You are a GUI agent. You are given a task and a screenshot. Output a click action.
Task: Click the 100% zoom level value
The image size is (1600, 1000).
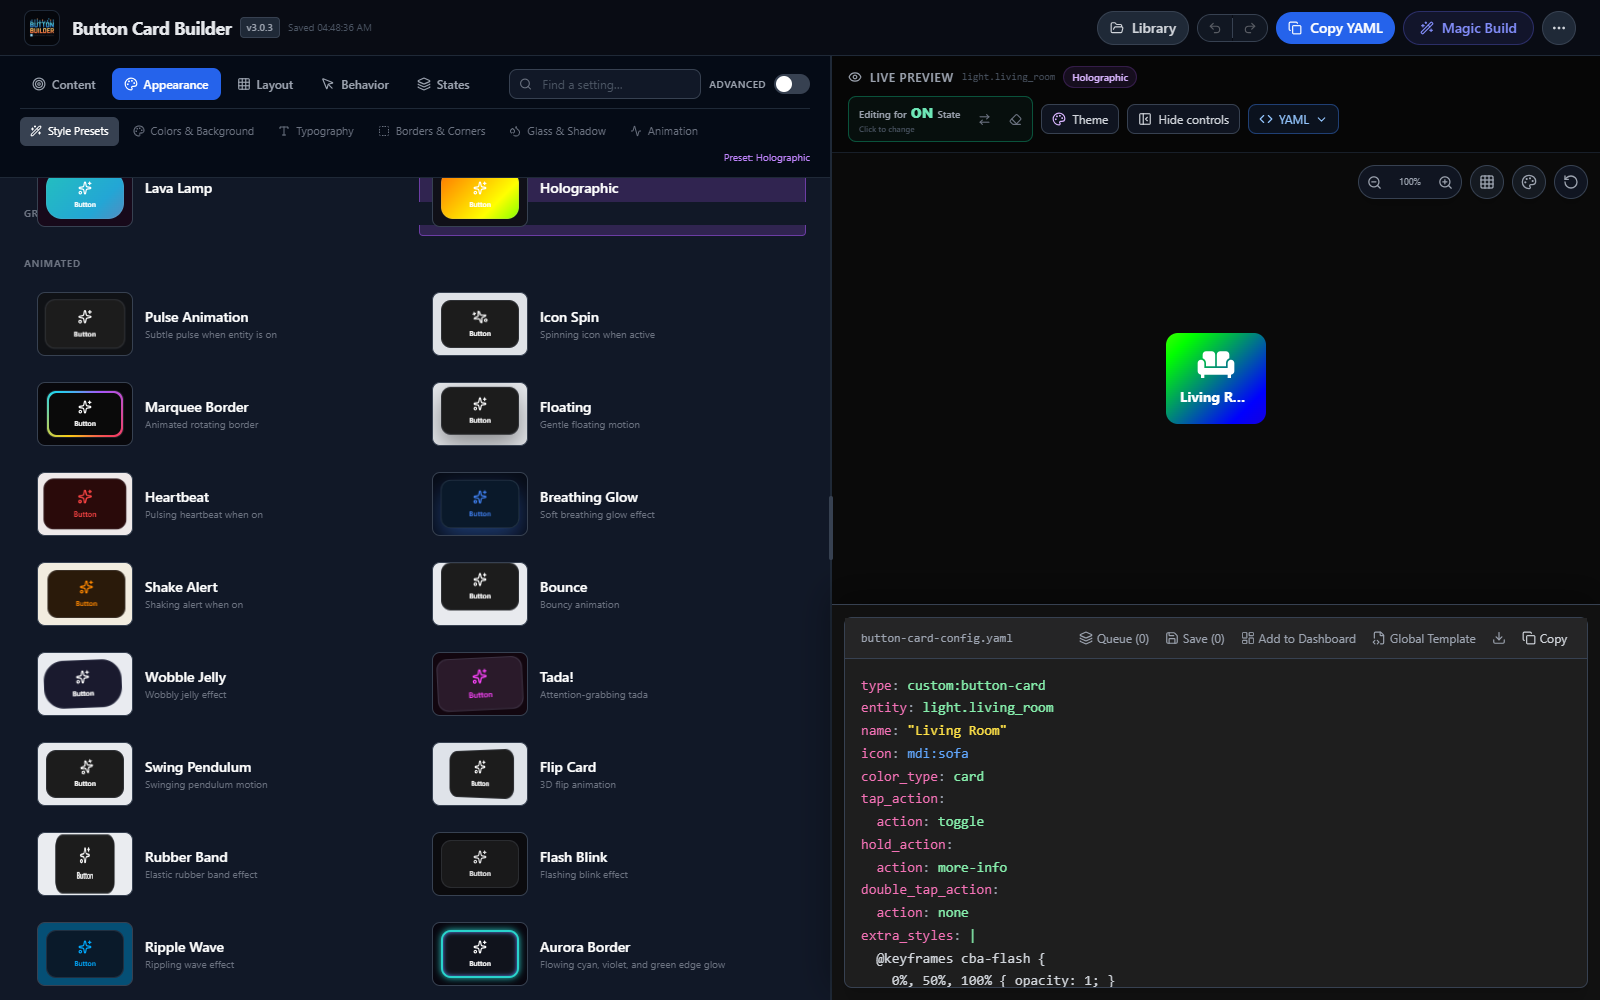1410,182
